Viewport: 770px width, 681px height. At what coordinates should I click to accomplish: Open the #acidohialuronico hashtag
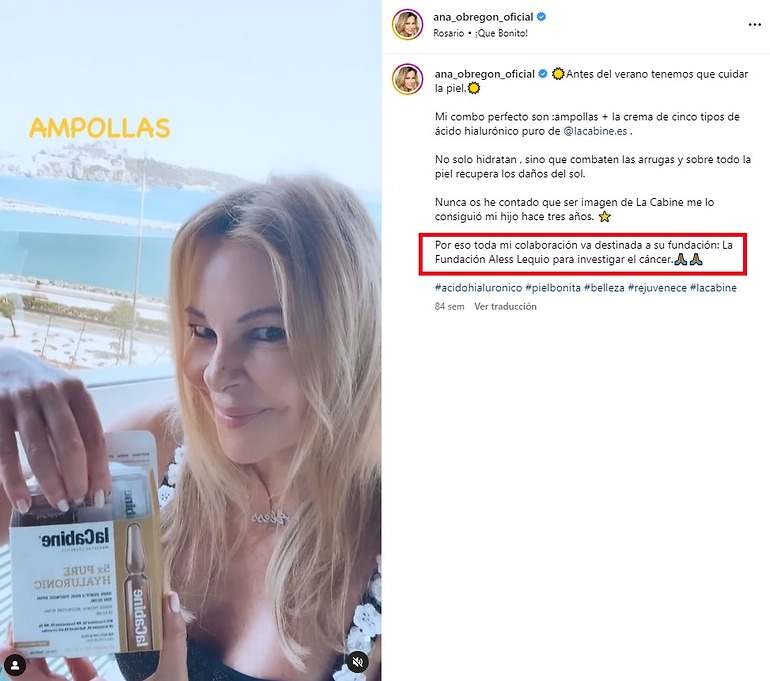click(x=478, y=288)
